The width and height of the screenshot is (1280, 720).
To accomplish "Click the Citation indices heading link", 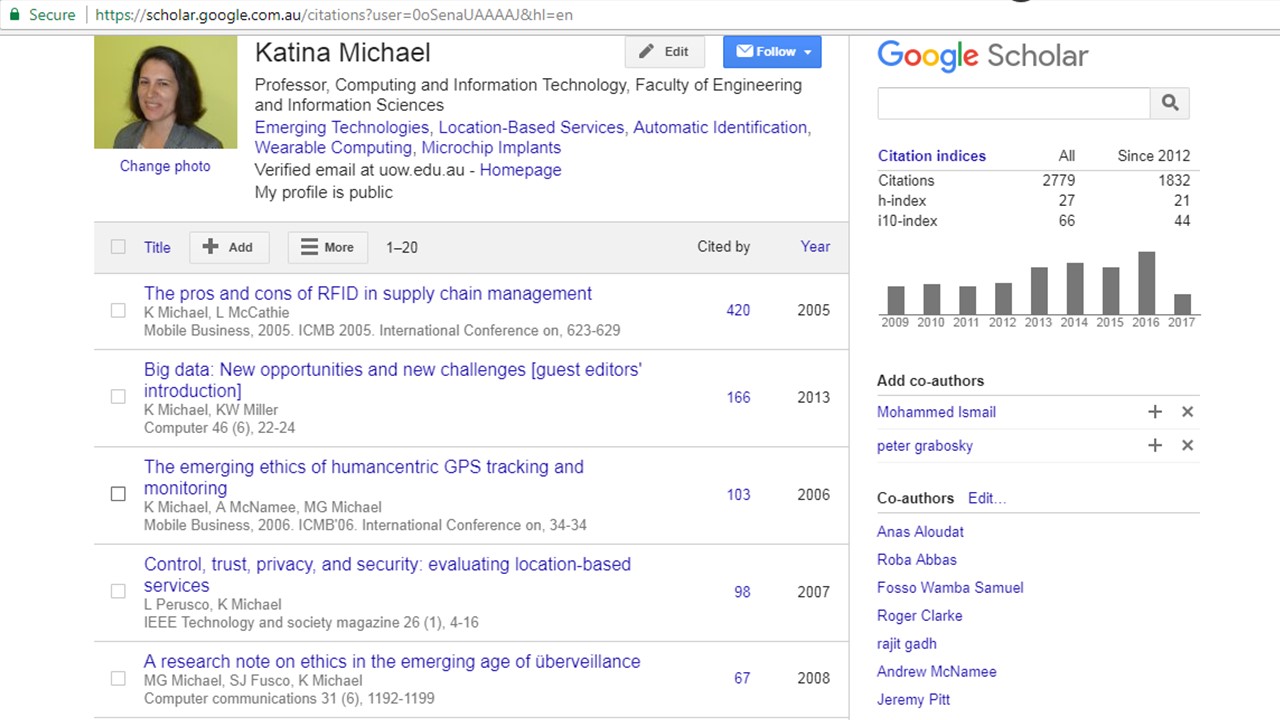I will 932,156.
